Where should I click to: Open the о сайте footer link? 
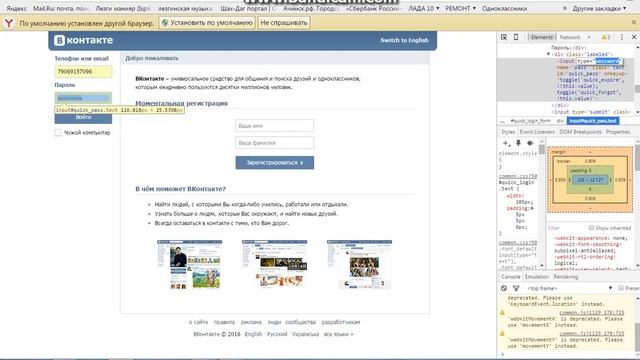pos(198,322)
